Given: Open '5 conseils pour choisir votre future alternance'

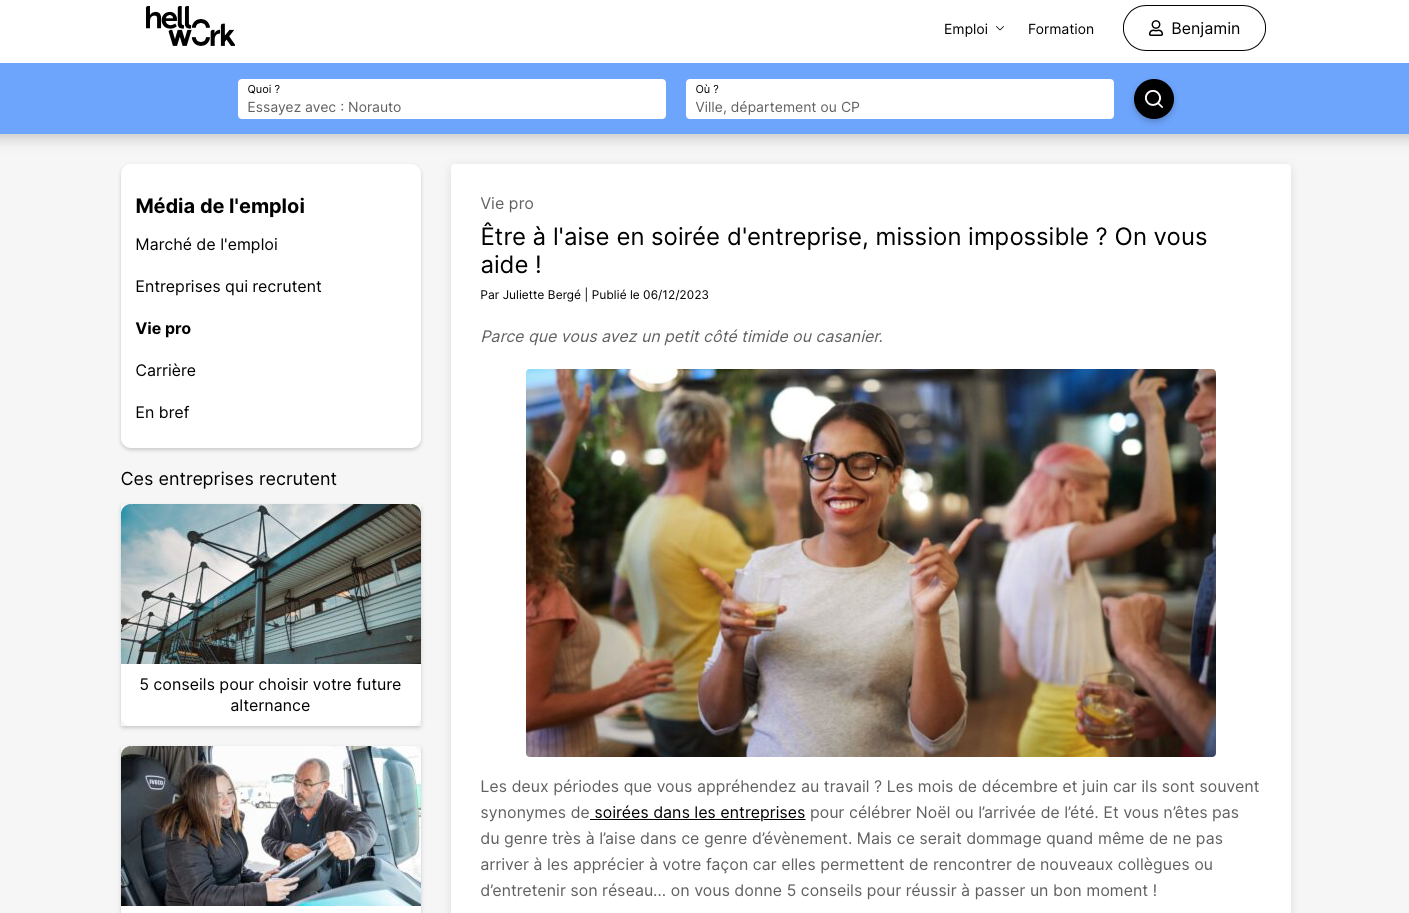Looking at the screenshot, I should coord(270,695).
